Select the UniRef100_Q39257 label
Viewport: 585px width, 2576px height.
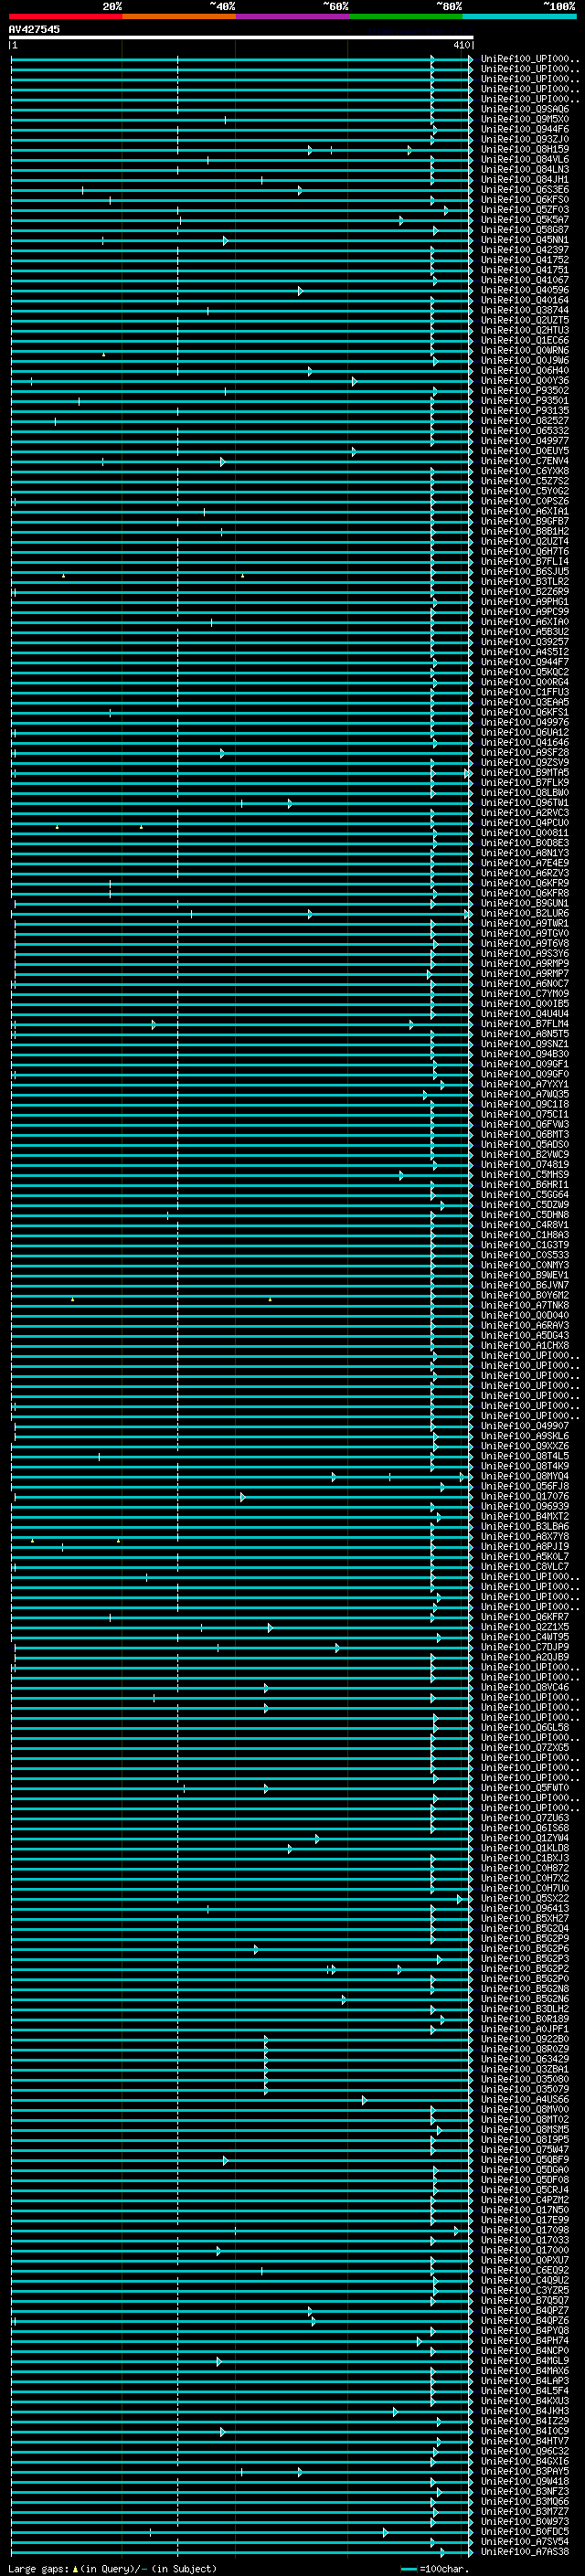pos(525,641)
